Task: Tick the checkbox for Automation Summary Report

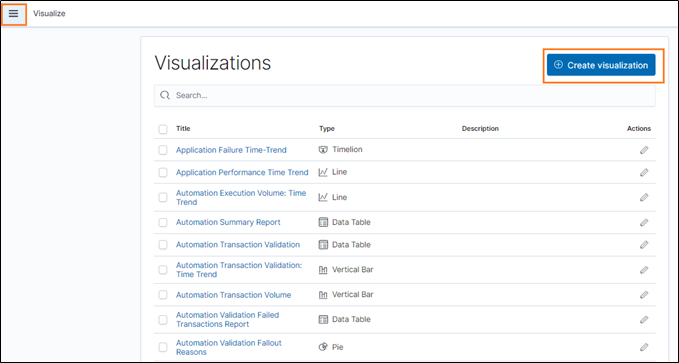Action: click(x=163, y=222)
